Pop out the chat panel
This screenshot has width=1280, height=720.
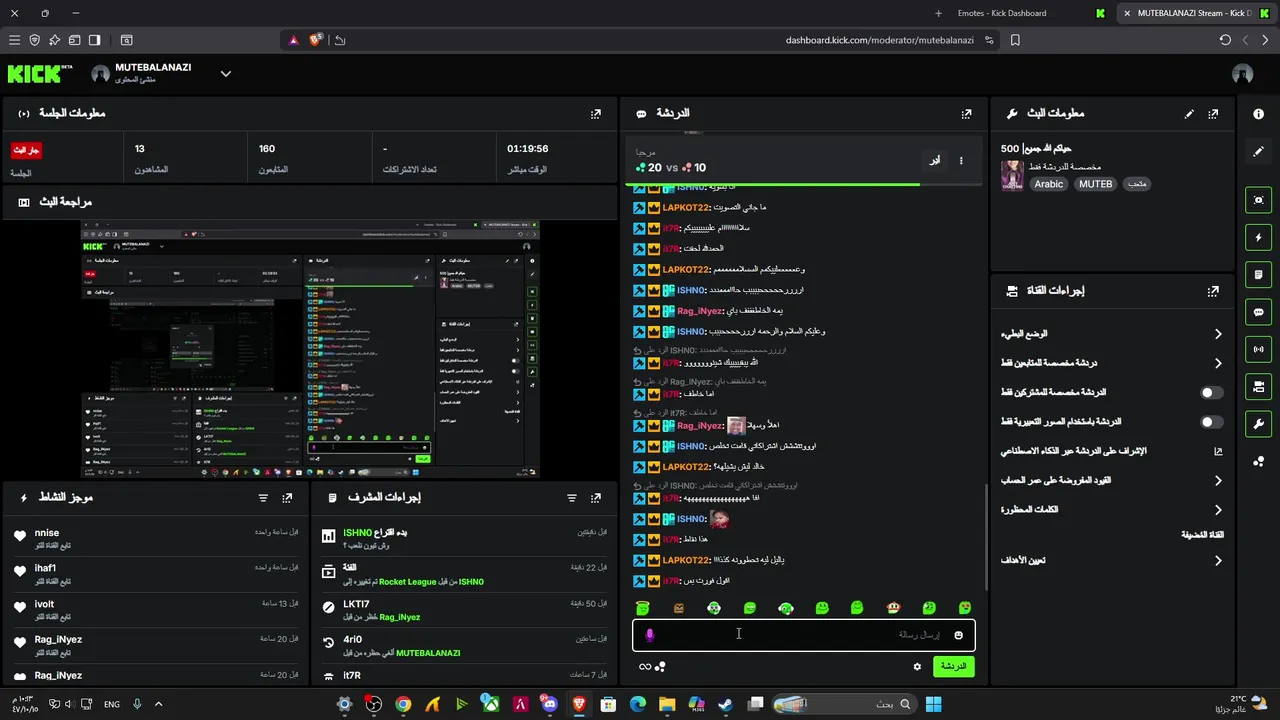[x=966, y=114]
